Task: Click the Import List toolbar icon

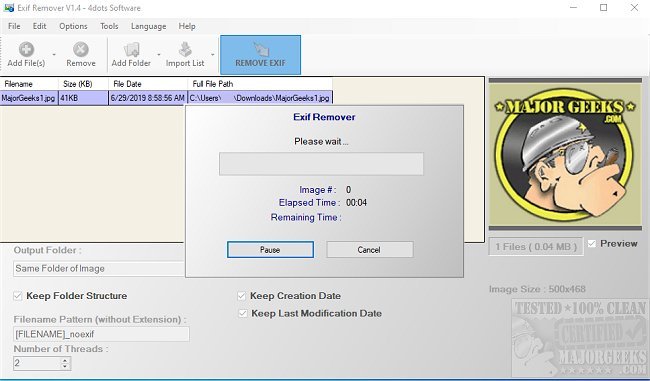Action: [x=185, y=50]
